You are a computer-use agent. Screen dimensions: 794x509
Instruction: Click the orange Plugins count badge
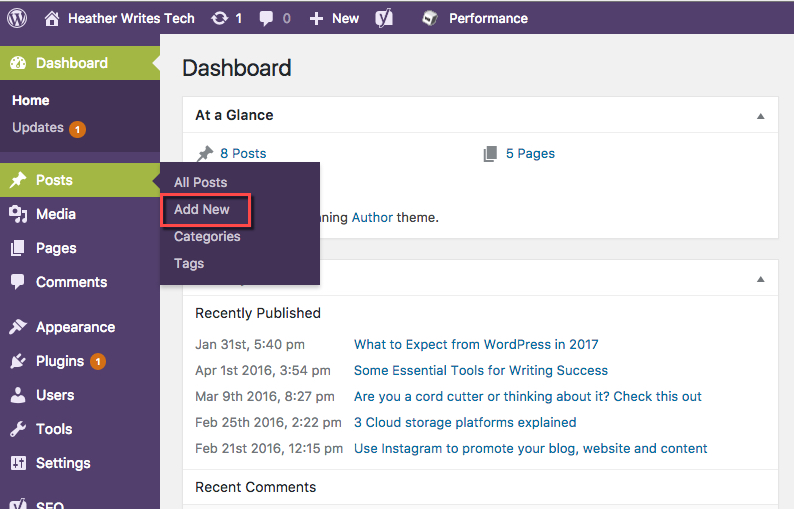coord(98,362)
